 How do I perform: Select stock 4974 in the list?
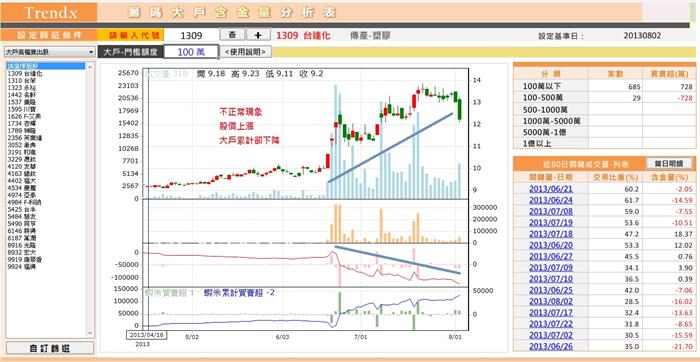[22, 195]
